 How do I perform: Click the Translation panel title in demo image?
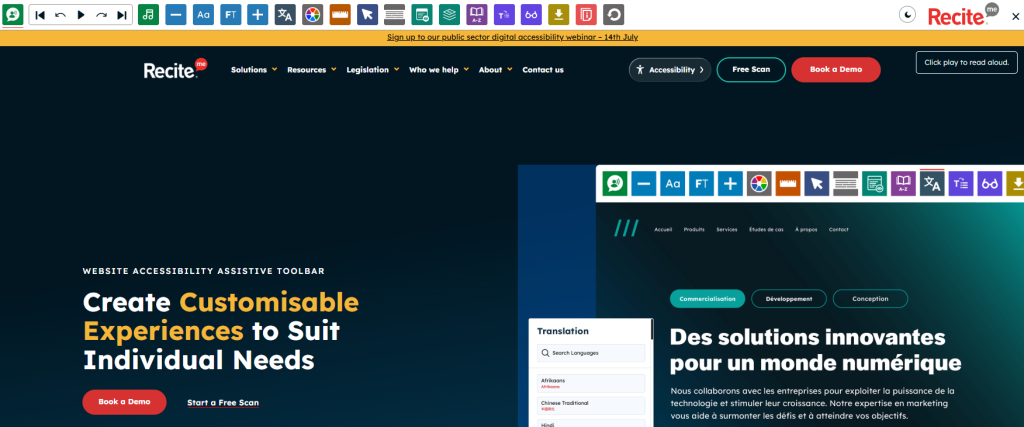[x=563, y=331]
